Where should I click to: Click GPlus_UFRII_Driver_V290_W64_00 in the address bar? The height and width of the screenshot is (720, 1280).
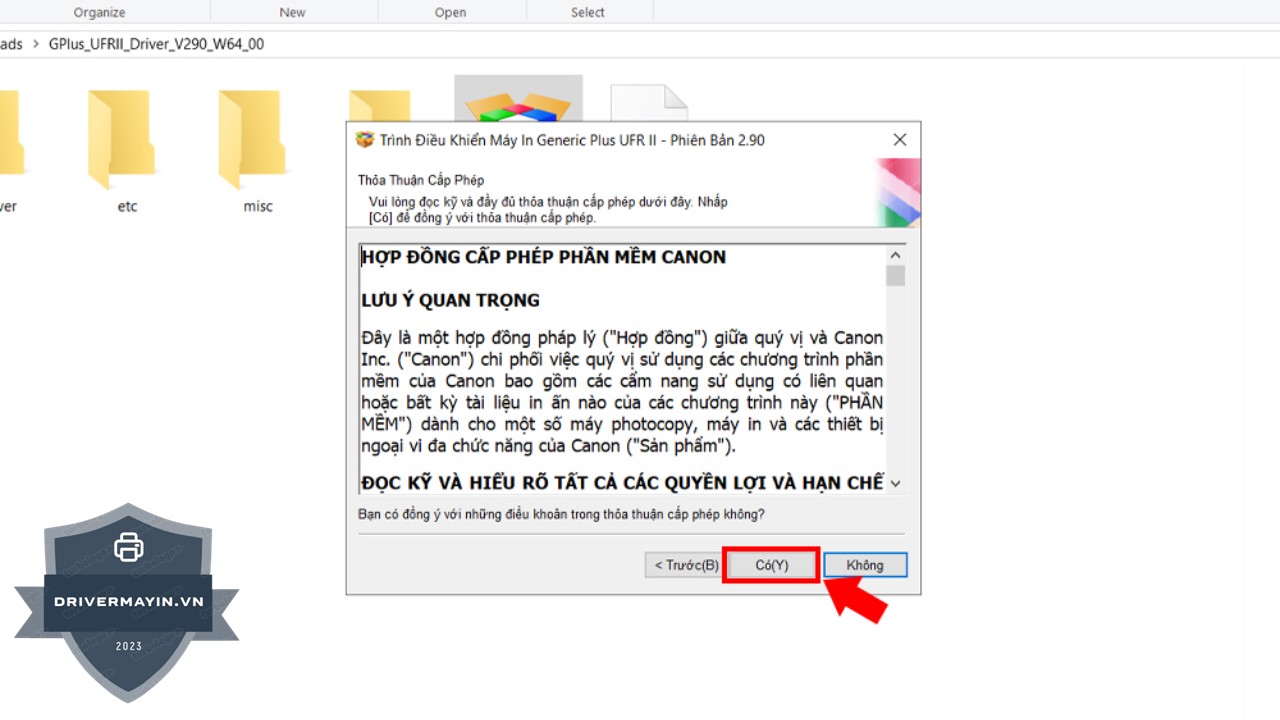[156, 45]
